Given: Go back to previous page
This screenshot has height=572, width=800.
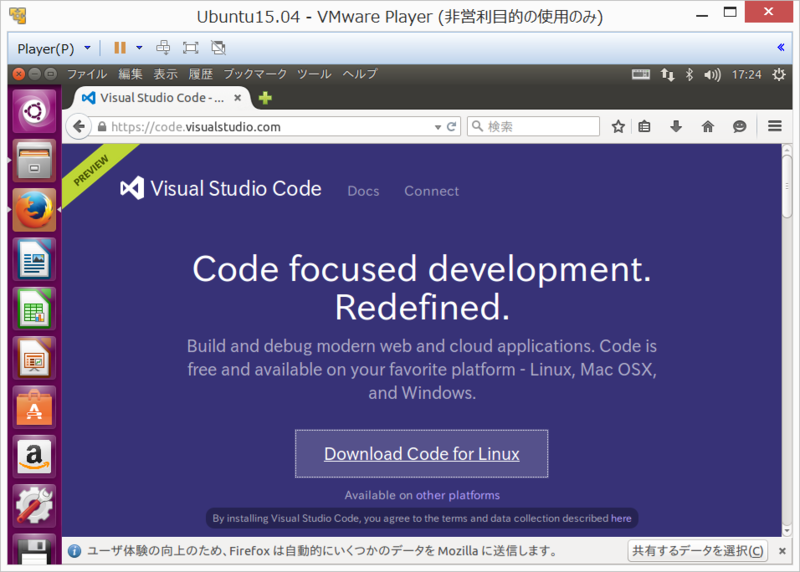Looking at the screenshot, I should tap(79, 127).
